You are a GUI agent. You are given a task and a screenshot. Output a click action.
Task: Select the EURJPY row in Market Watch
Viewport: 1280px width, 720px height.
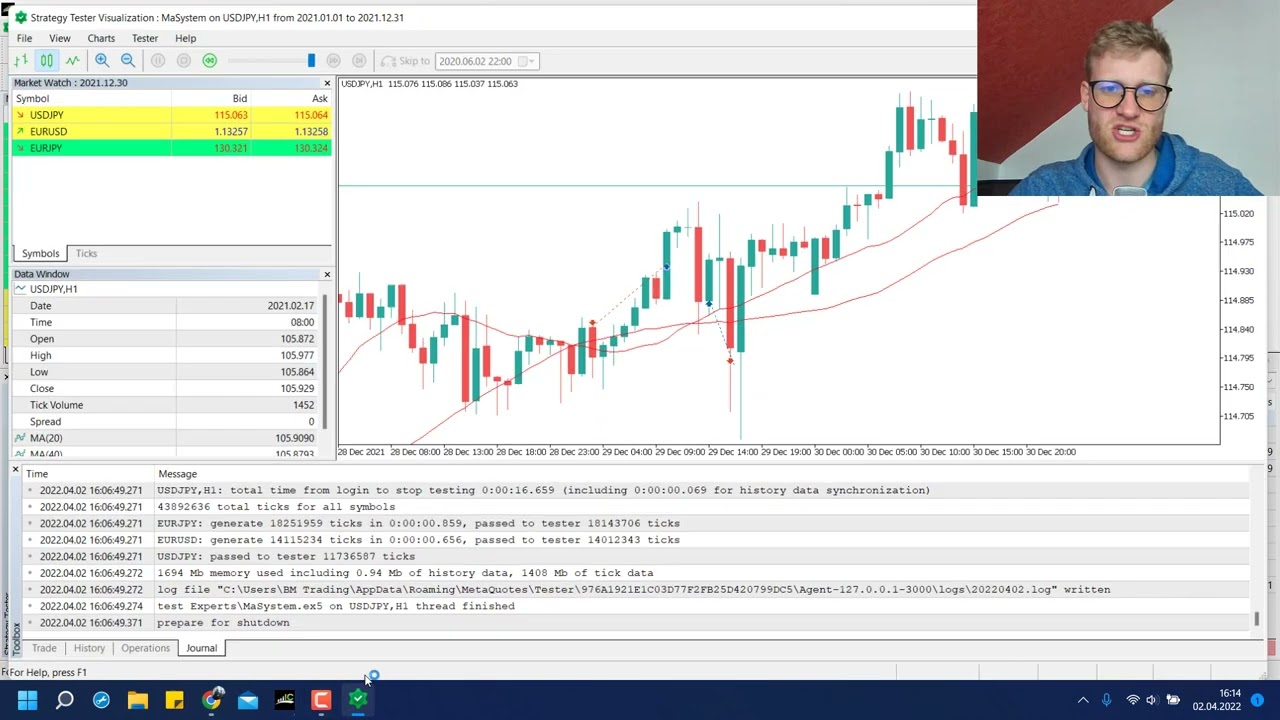tap(171, 148)
